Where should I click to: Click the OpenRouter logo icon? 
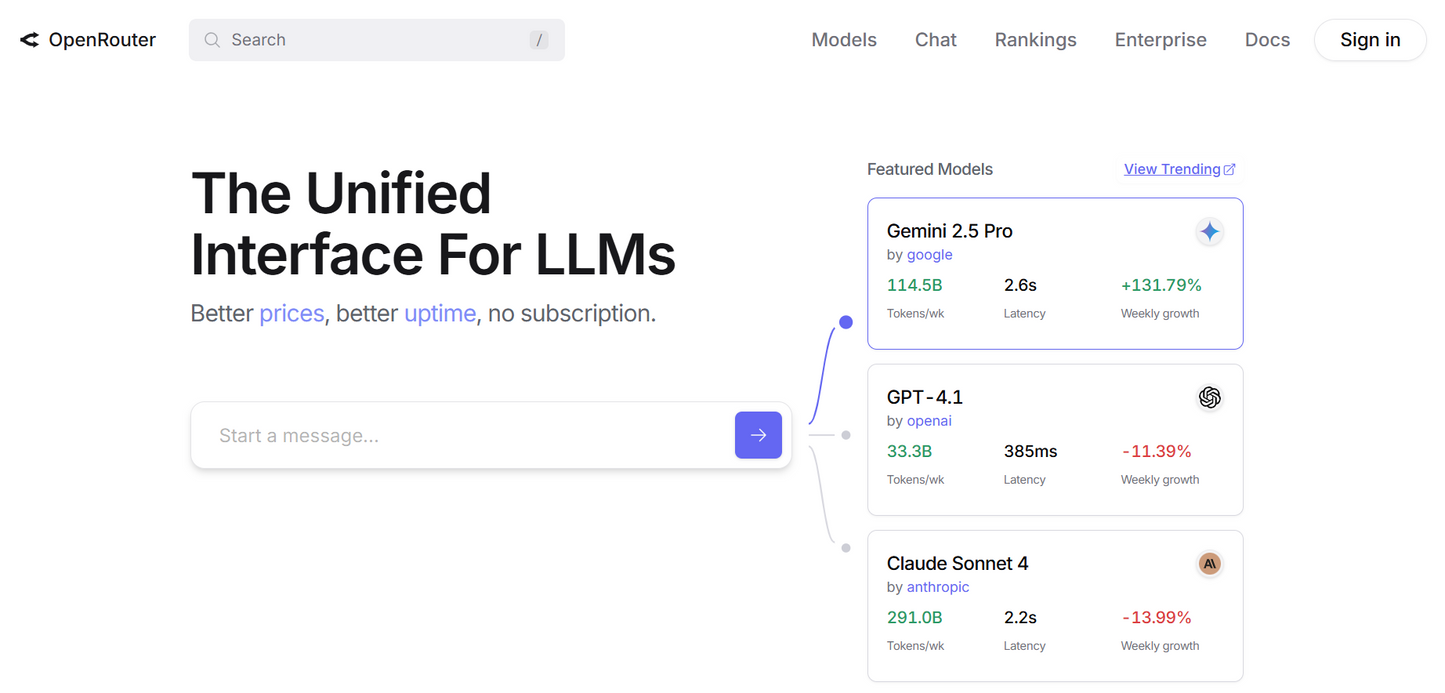[30, 40]
